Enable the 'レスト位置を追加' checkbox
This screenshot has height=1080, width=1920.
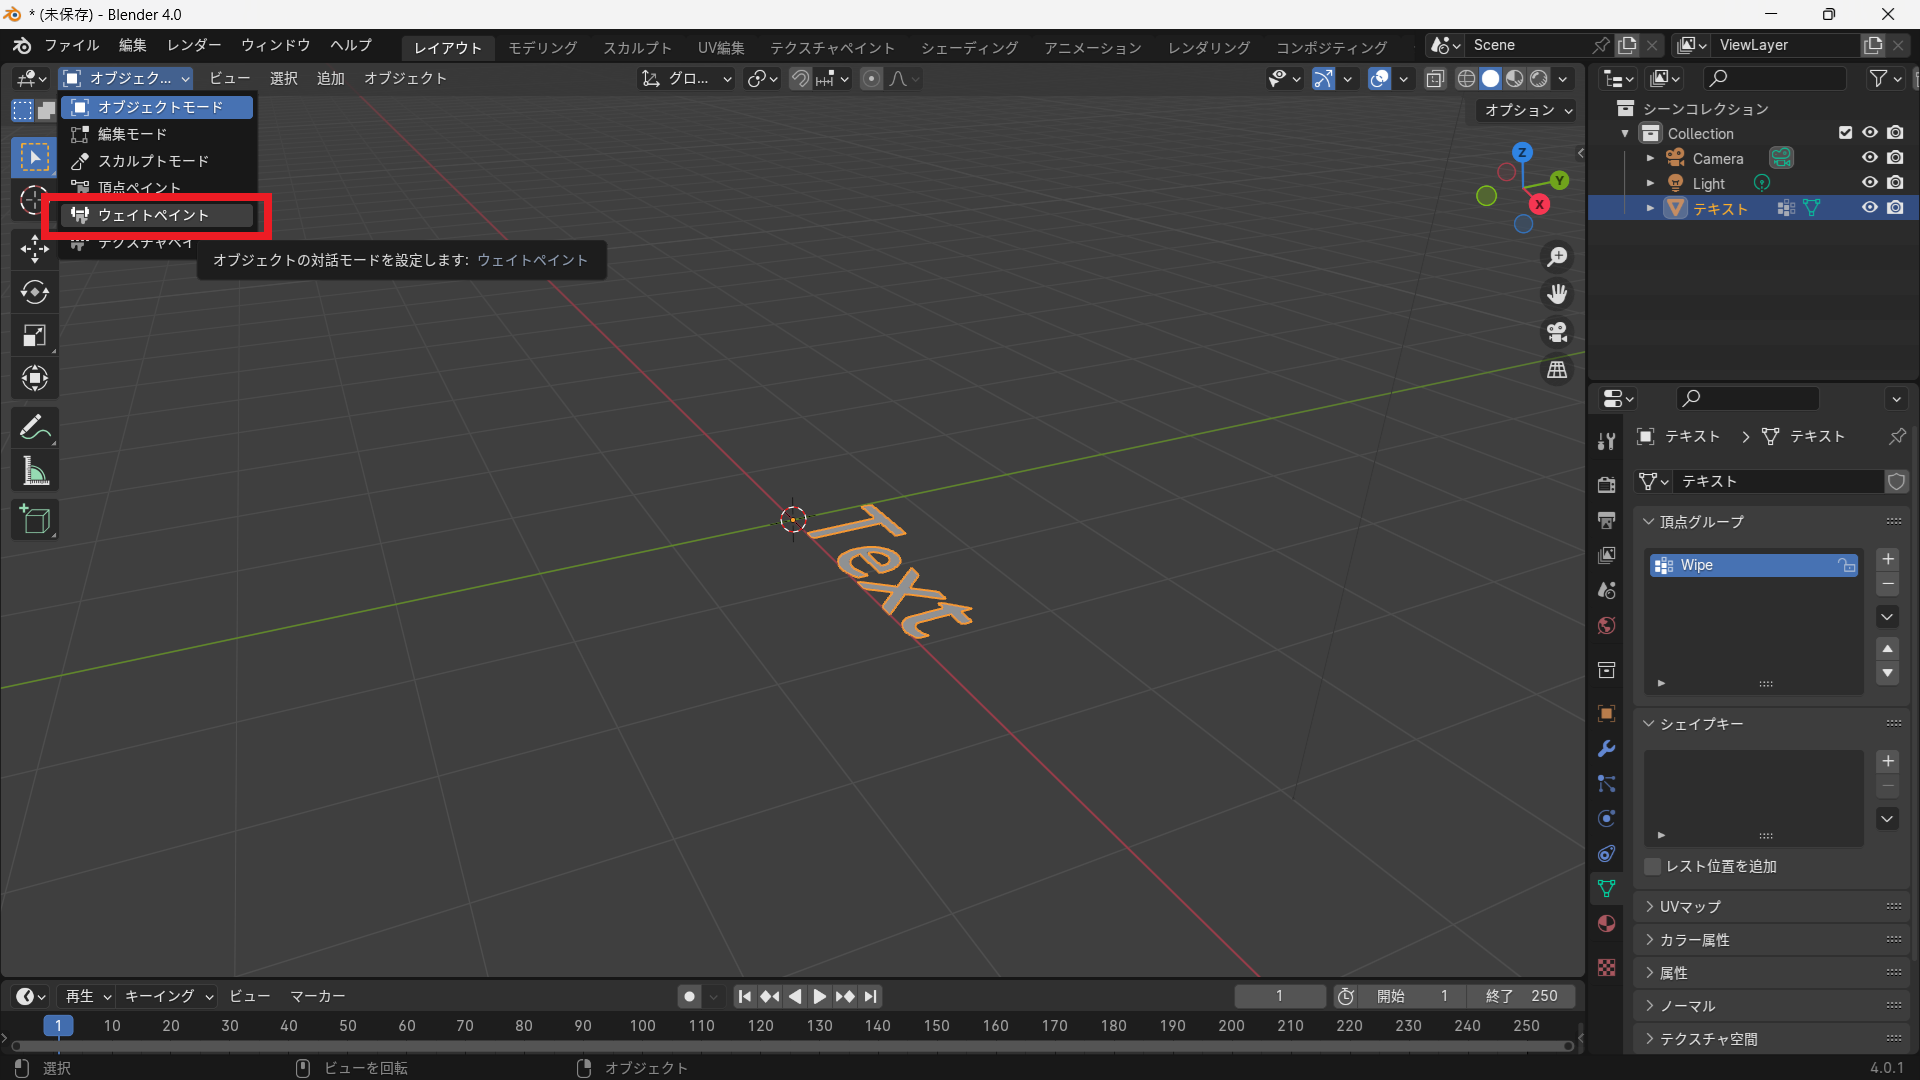(1653, 866)
